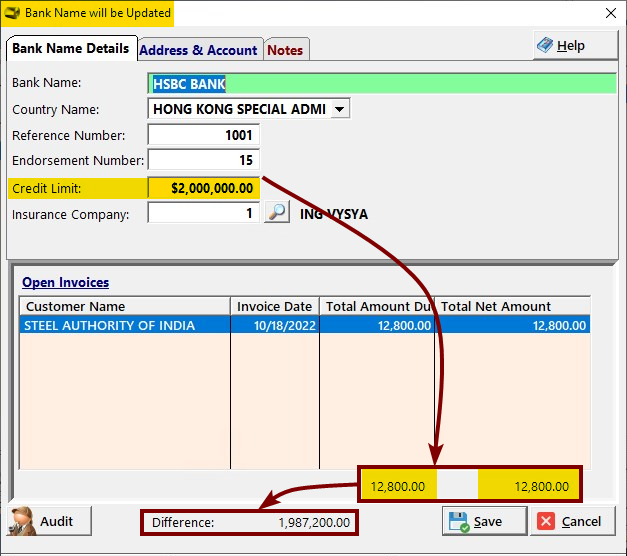Select the Bank Name Details tab
The height and width of the screenshot is (556, 627).
point(71,48)
